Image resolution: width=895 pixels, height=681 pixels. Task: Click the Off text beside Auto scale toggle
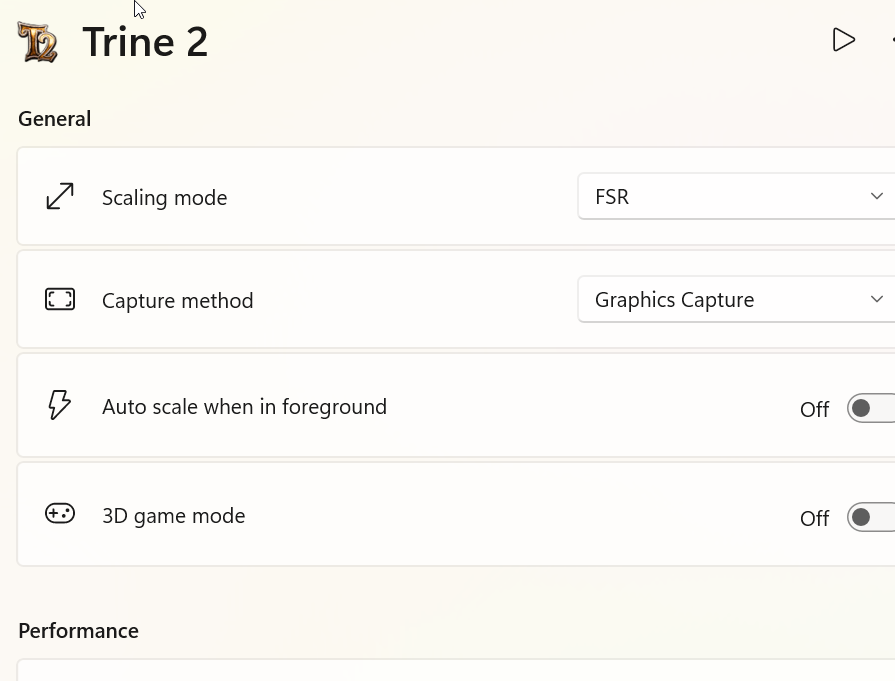[814, 409]
